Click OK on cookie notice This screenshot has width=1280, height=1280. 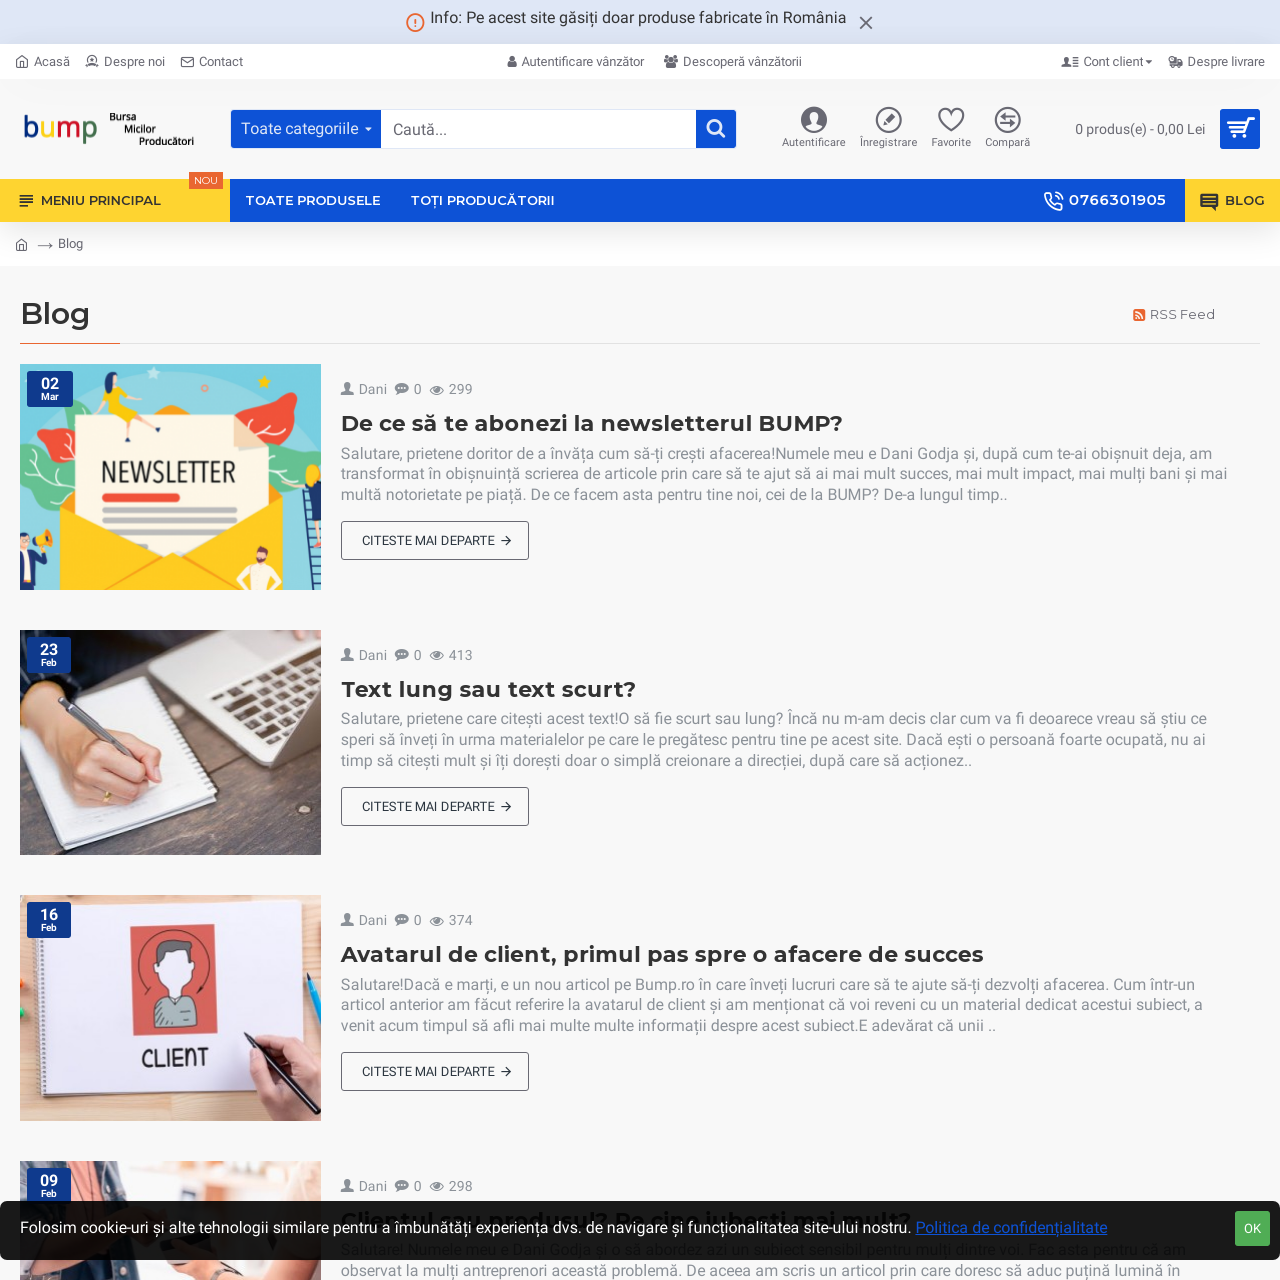click(1252, 1229)
